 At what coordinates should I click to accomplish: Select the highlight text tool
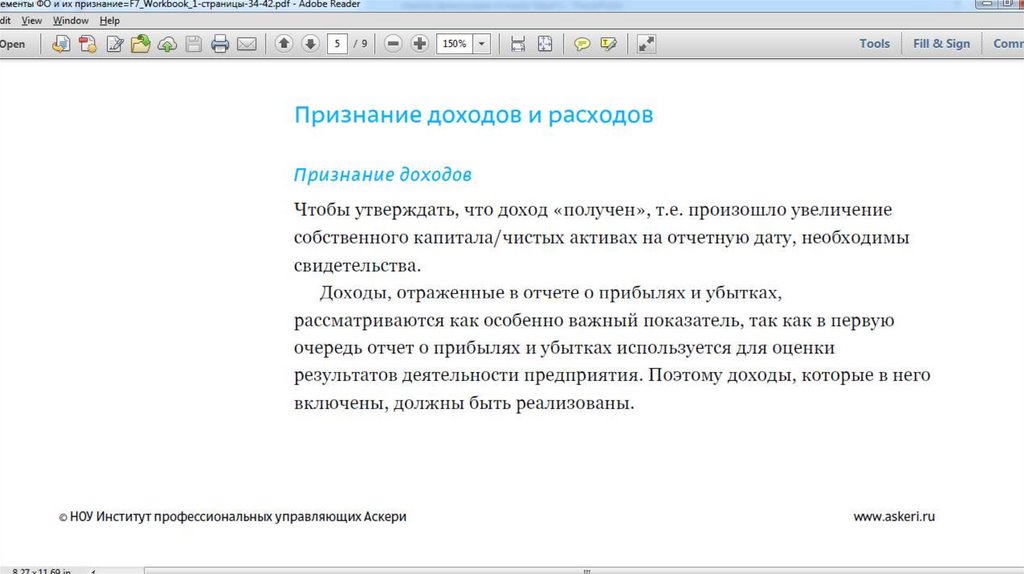coord(608,44)
